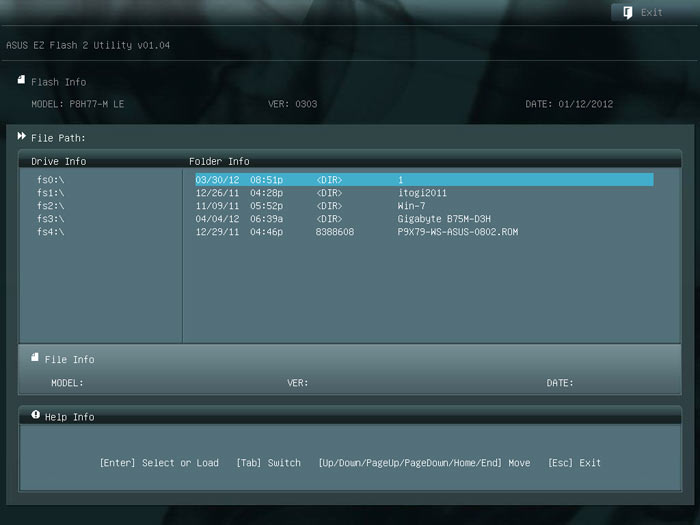The width and height of the screenshot is (700, 525).
Task: Select drive fs0:\
Action: click(50, 180)
